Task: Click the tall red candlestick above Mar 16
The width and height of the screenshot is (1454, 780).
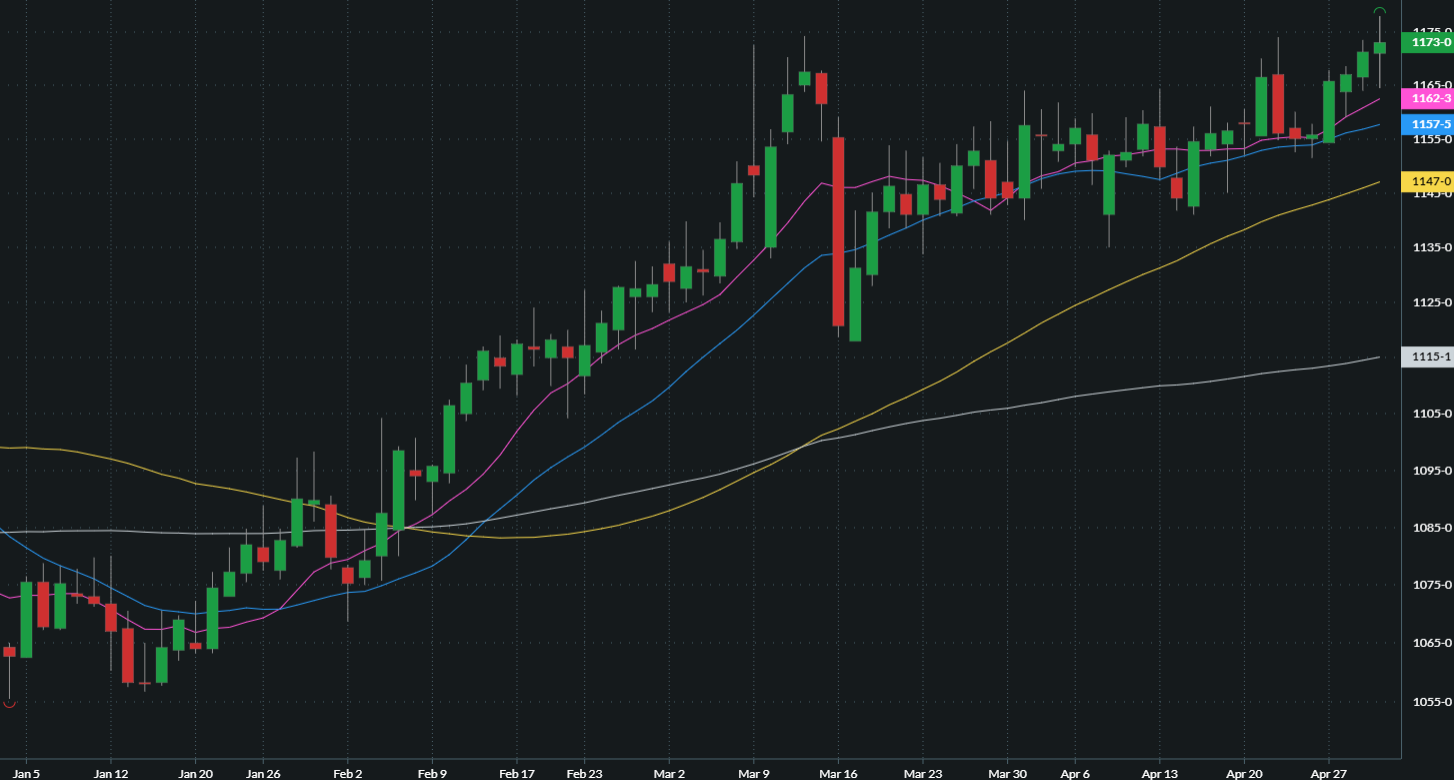Action: (x=838, y=231)
